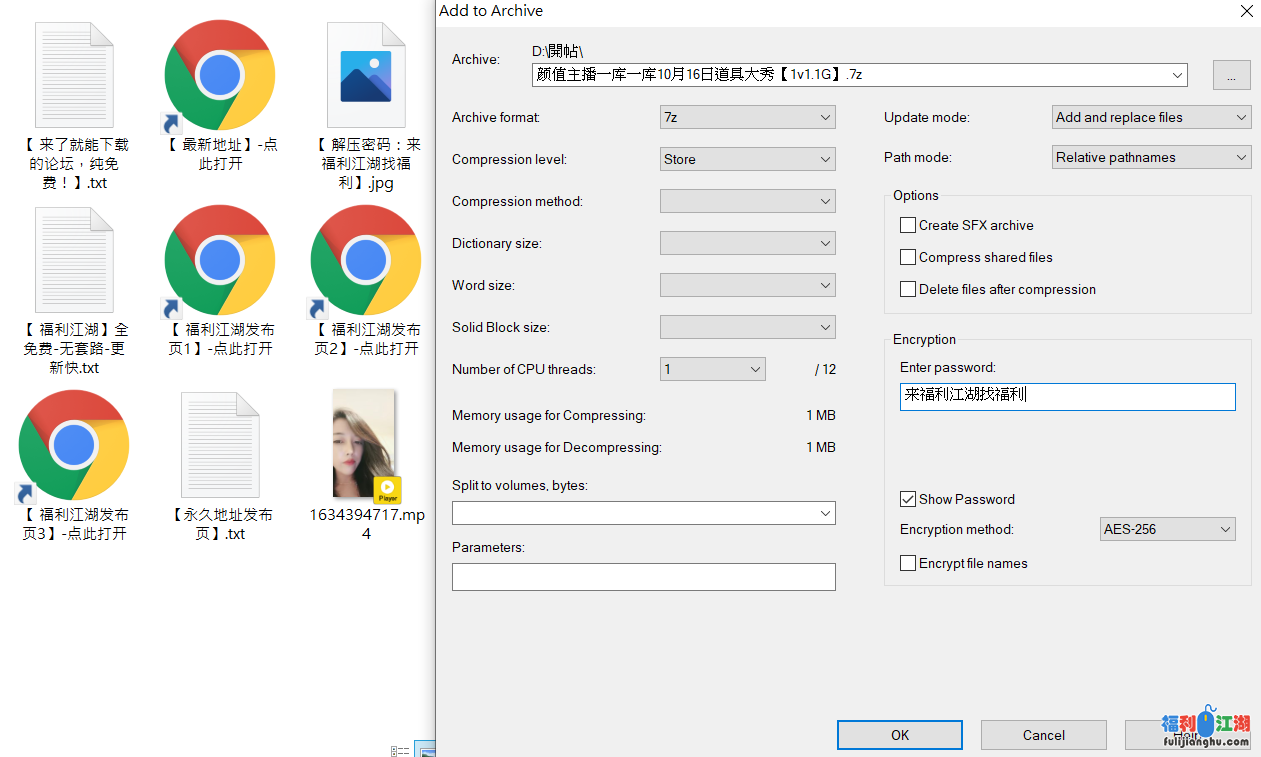Enable the Create SFX archive checkbox
This screenshot has width=1261, height=757.
tap(908, 226)
